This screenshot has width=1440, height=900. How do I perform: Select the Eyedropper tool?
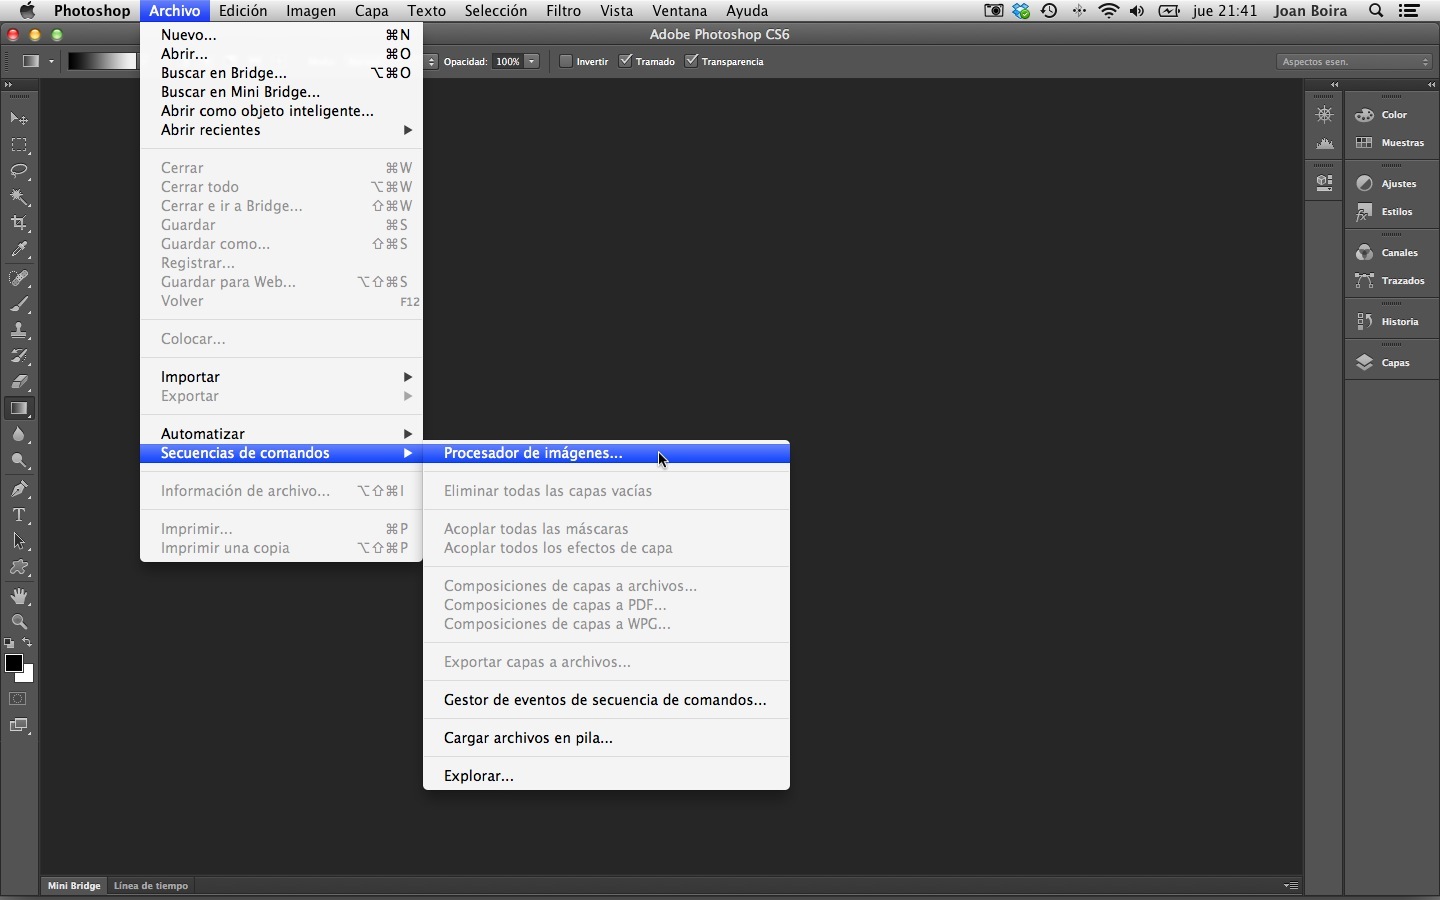[19, 250]
